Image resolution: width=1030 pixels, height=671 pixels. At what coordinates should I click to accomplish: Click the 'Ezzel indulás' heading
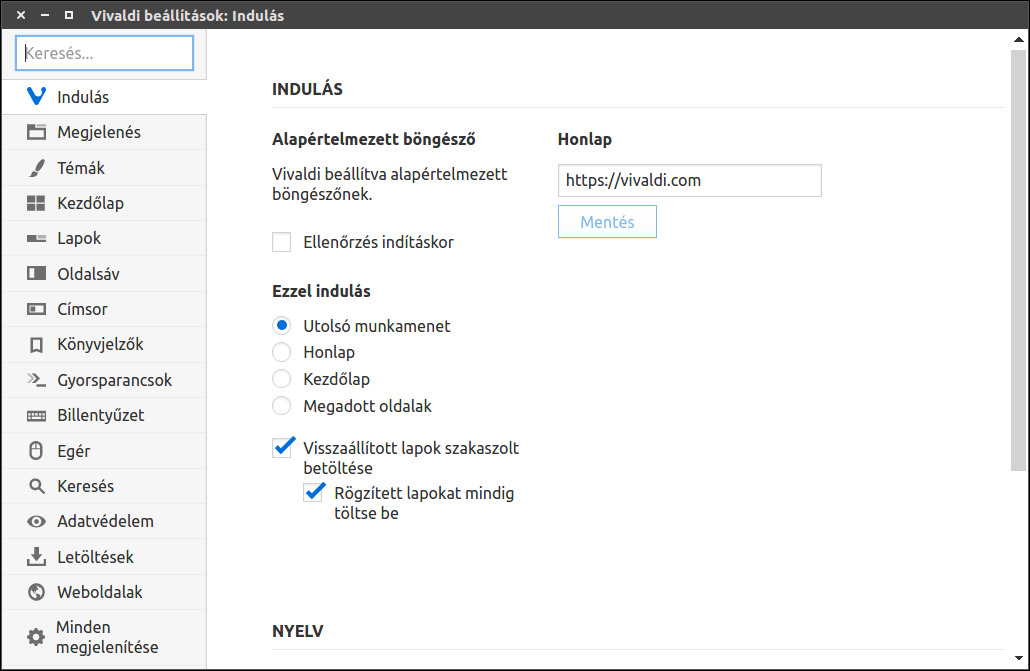coord(321,291)
